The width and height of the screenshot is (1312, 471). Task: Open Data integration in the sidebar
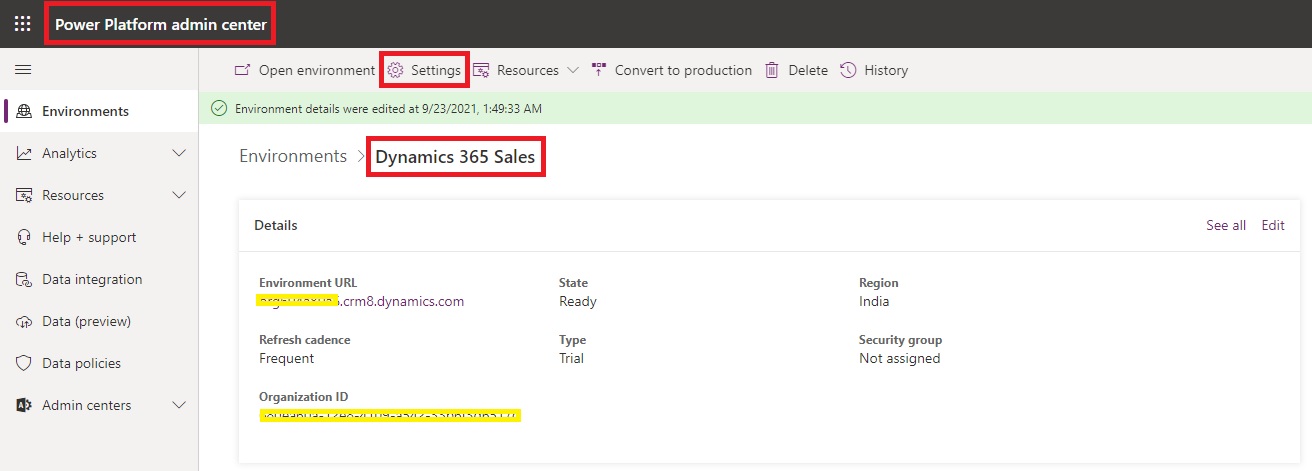click(92, 279)
